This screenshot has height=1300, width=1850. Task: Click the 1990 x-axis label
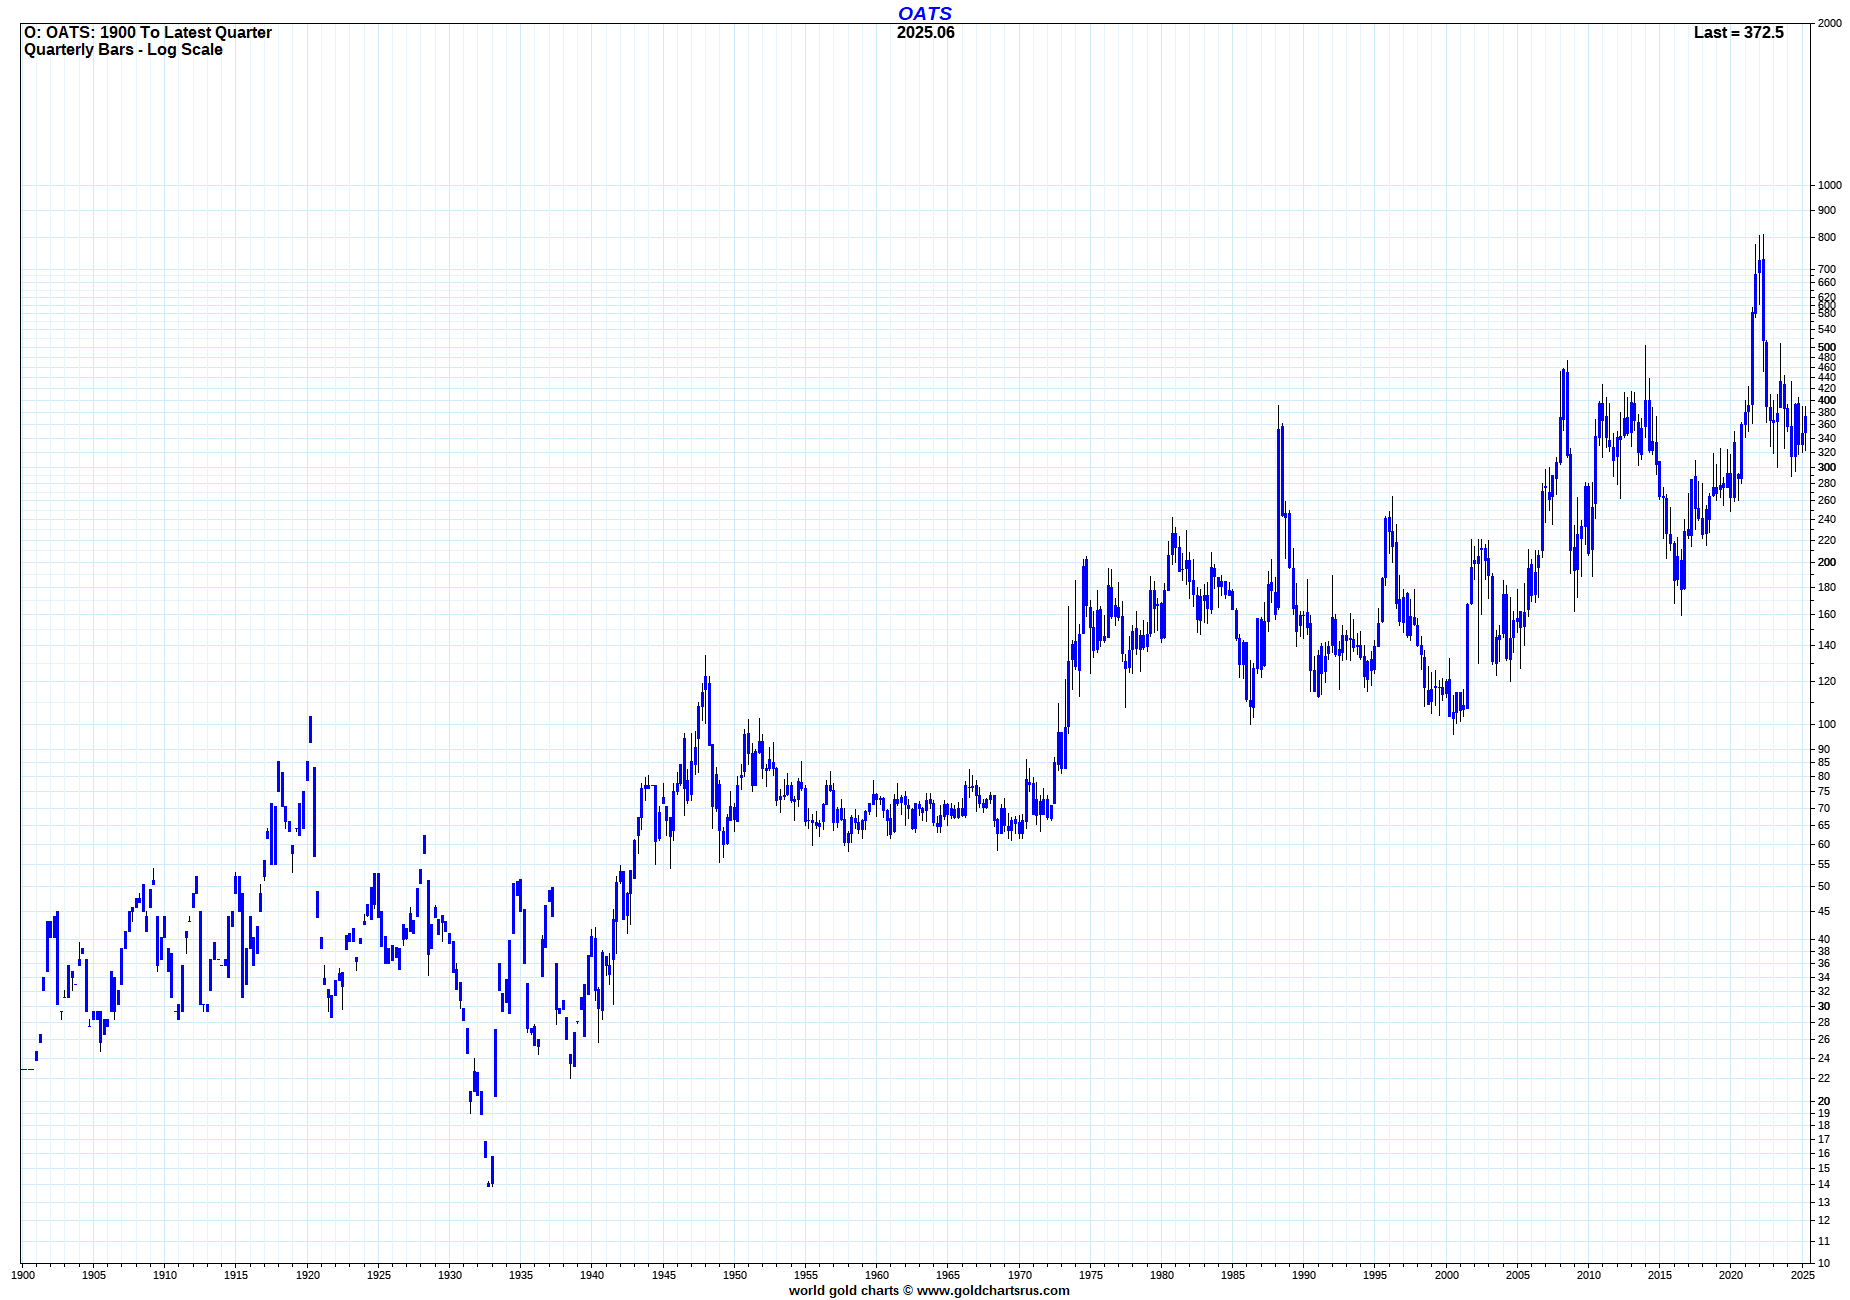pyautogui.click(x=1304, y=1275)
